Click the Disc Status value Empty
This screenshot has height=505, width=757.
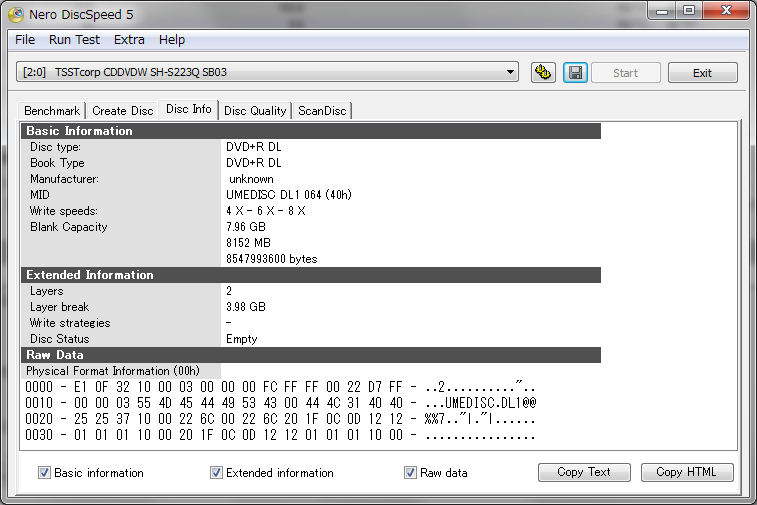click(241, 339)
